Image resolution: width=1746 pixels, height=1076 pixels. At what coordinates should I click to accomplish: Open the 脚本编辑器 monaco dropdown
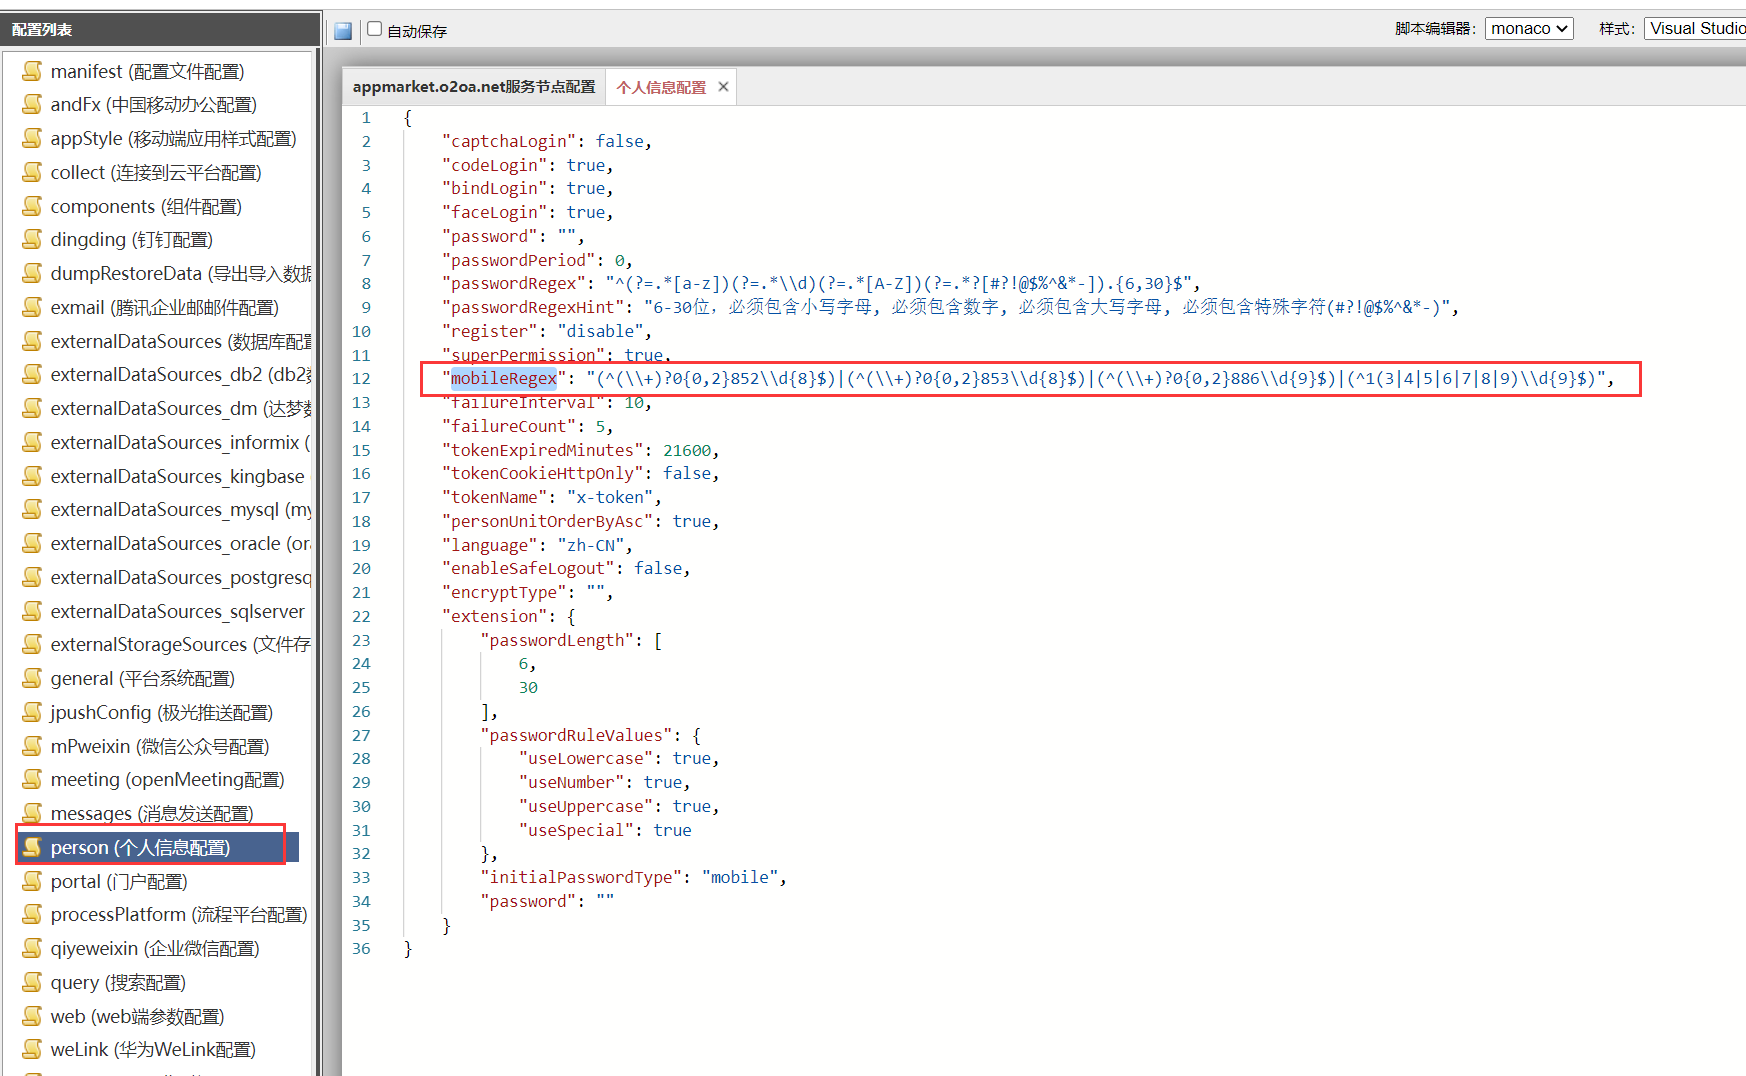(1528, 29)
